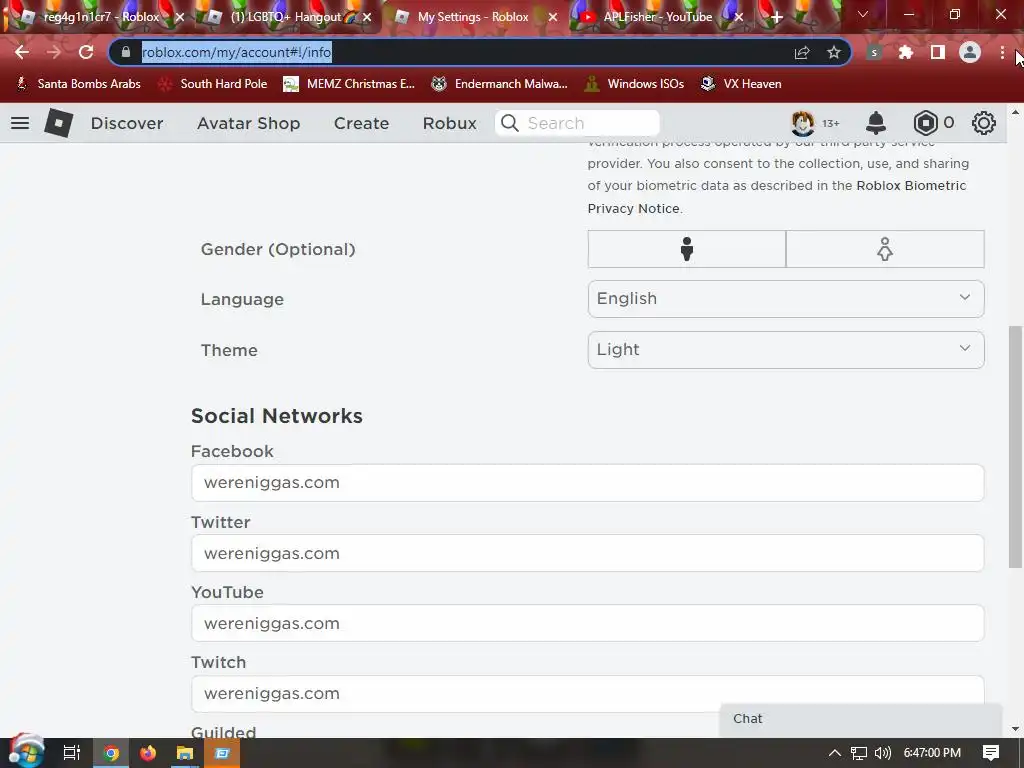Image resolution: width=1024 pixels, height=768 pixels.
Task: Open the volume control in tray
Action: [x=882, y=753]
